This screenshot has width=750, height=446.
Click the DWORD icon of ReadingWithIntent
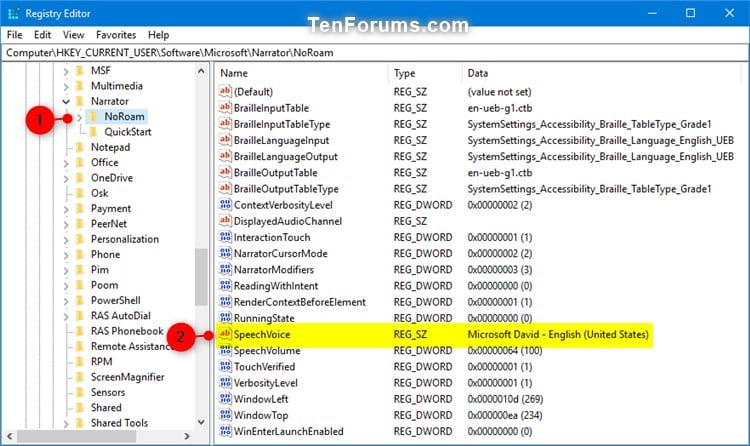(225, 286)
